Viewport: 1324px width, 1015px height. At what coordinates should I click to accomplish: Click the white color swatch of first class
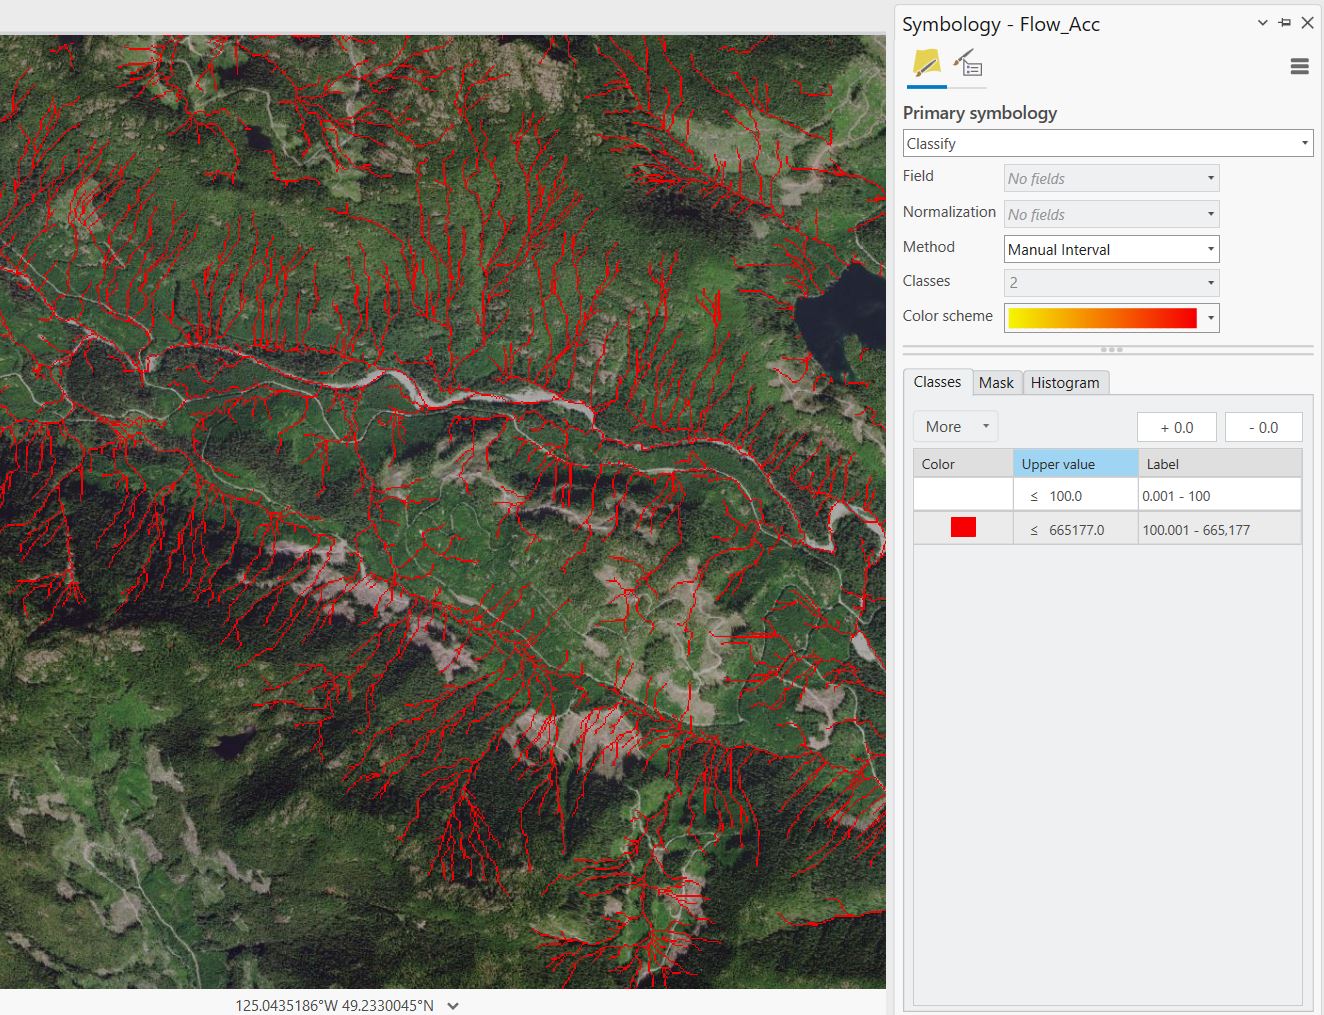pyautogui.click(x=963, y=495)
